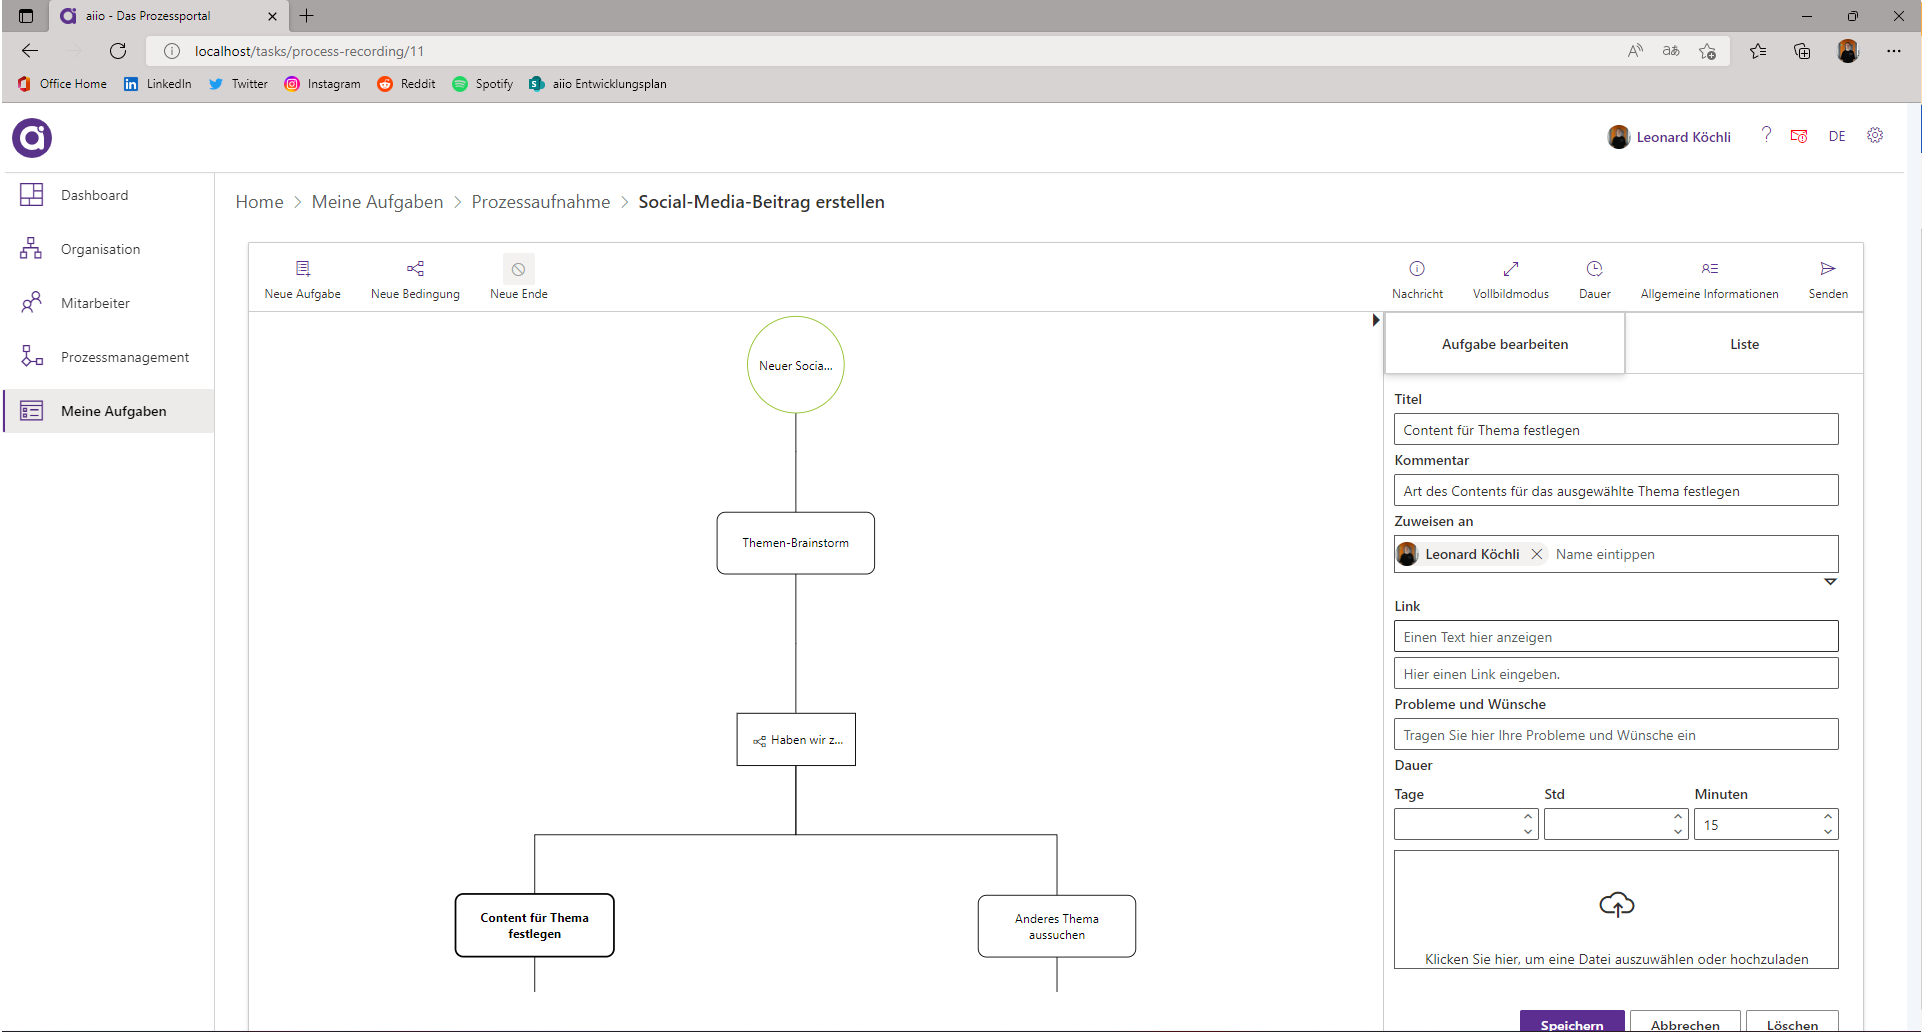
Task: Switch language using DE selector
Action: tap(1837, 136)
